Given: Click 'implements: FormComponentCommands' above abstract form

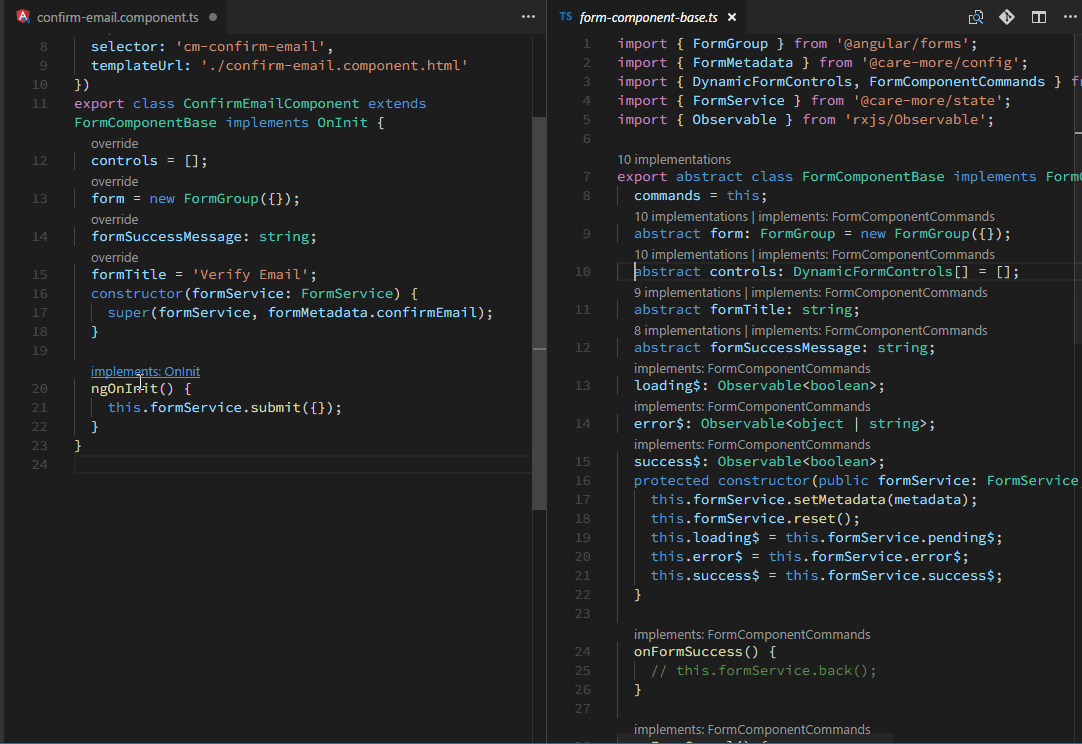Looking at the screenshot, I should [876, 217].
